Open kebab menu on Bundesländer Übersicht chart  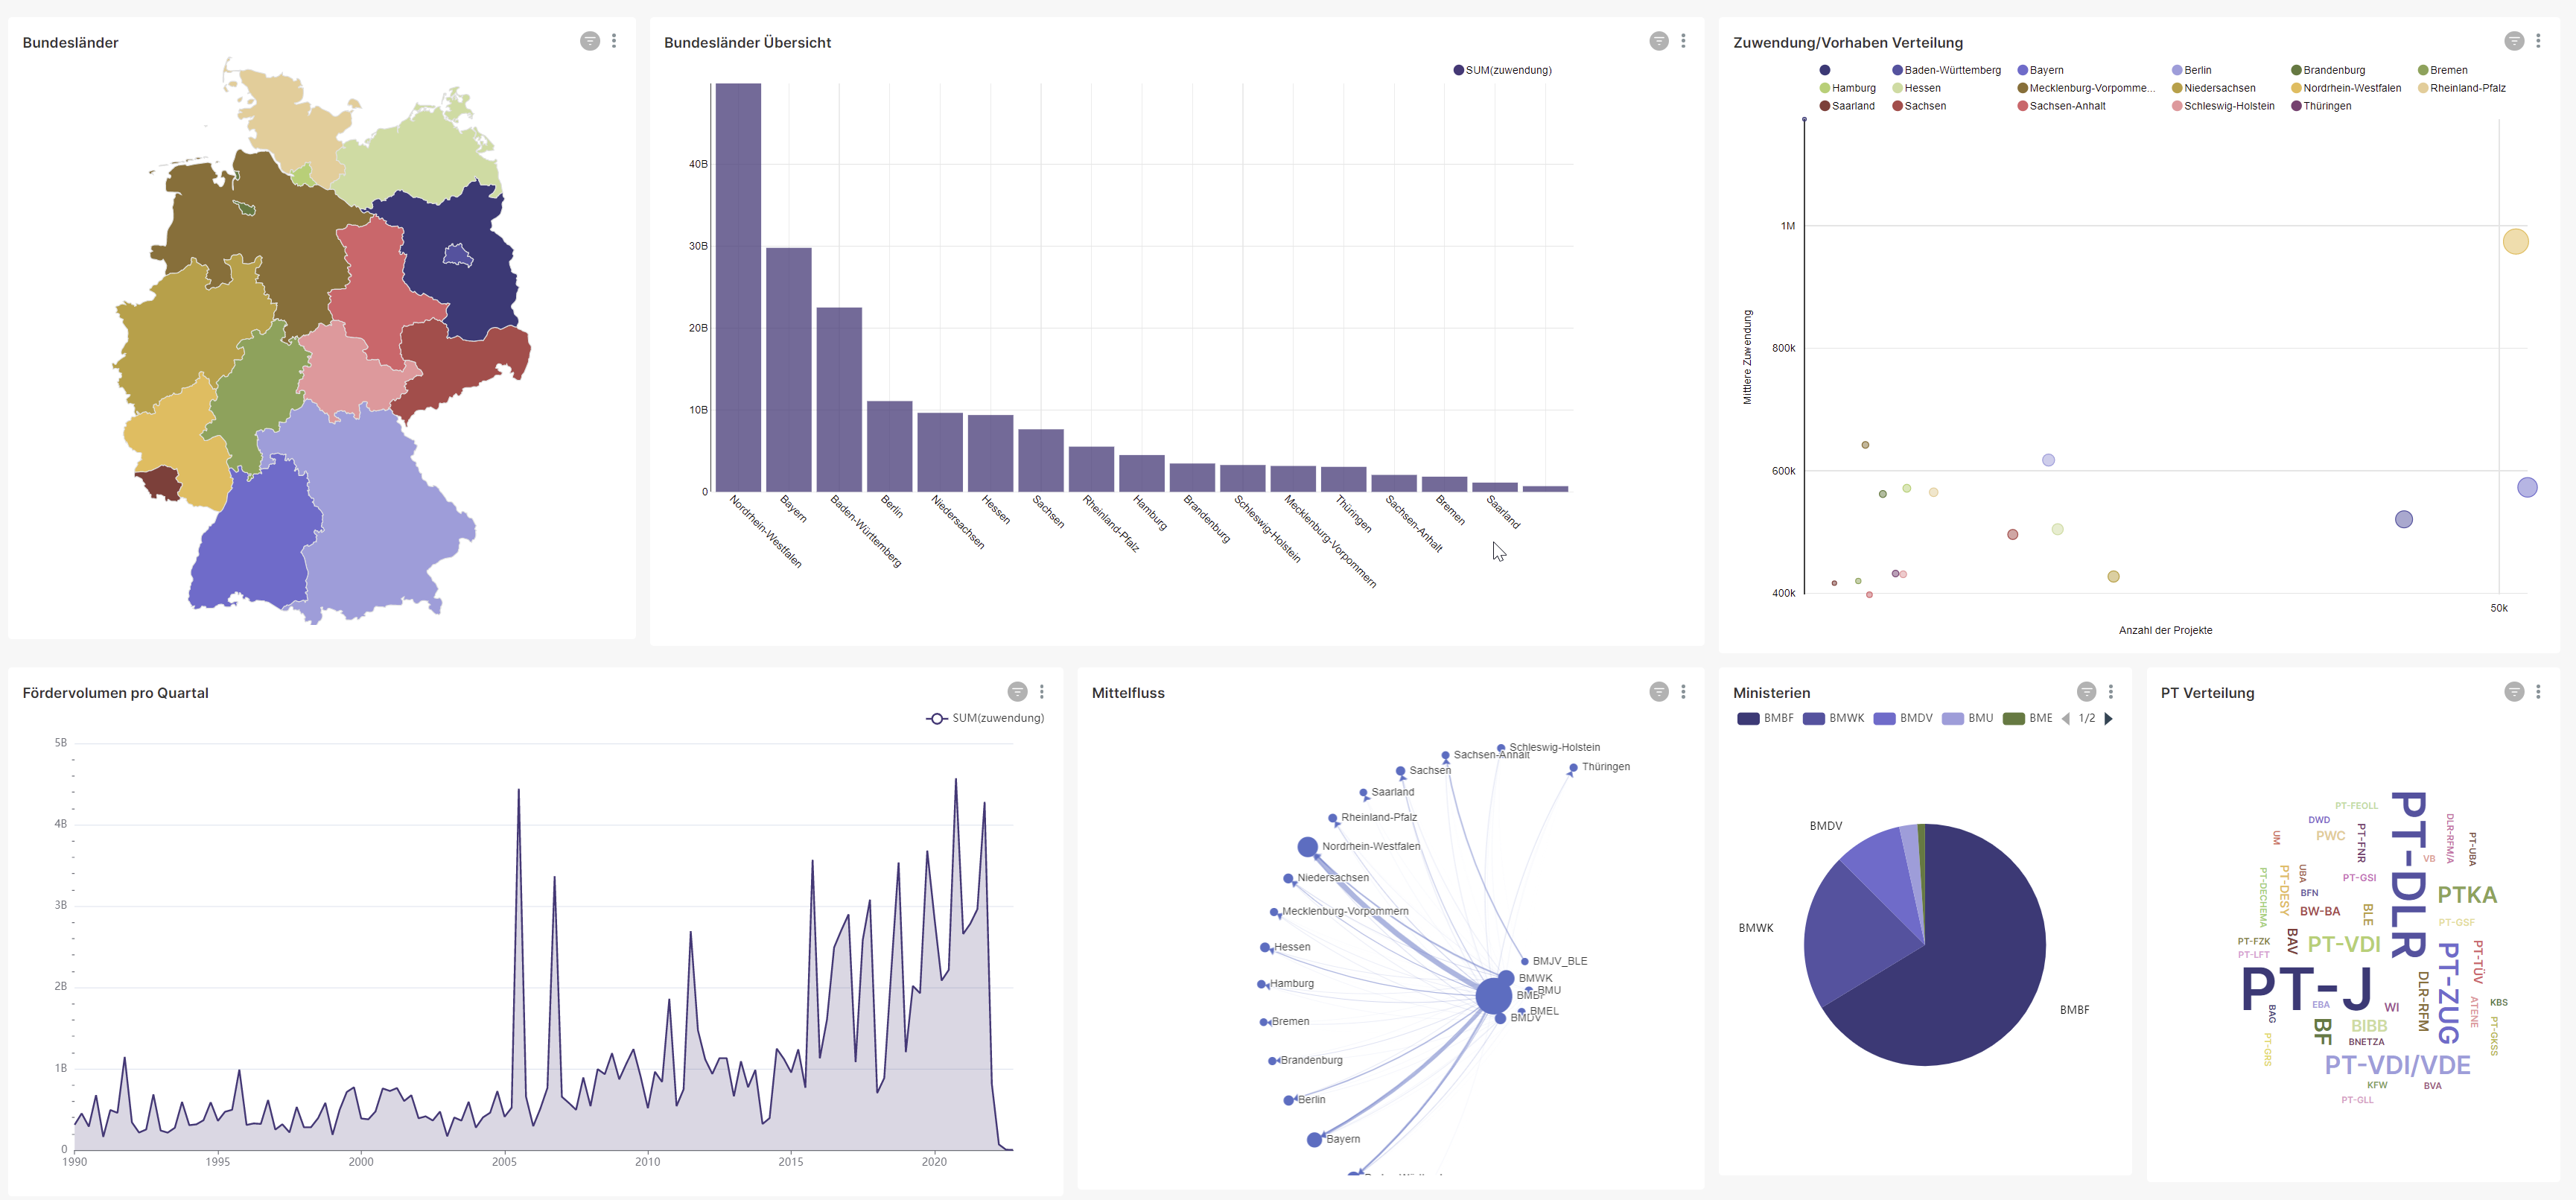click(x=1683, y=41)
